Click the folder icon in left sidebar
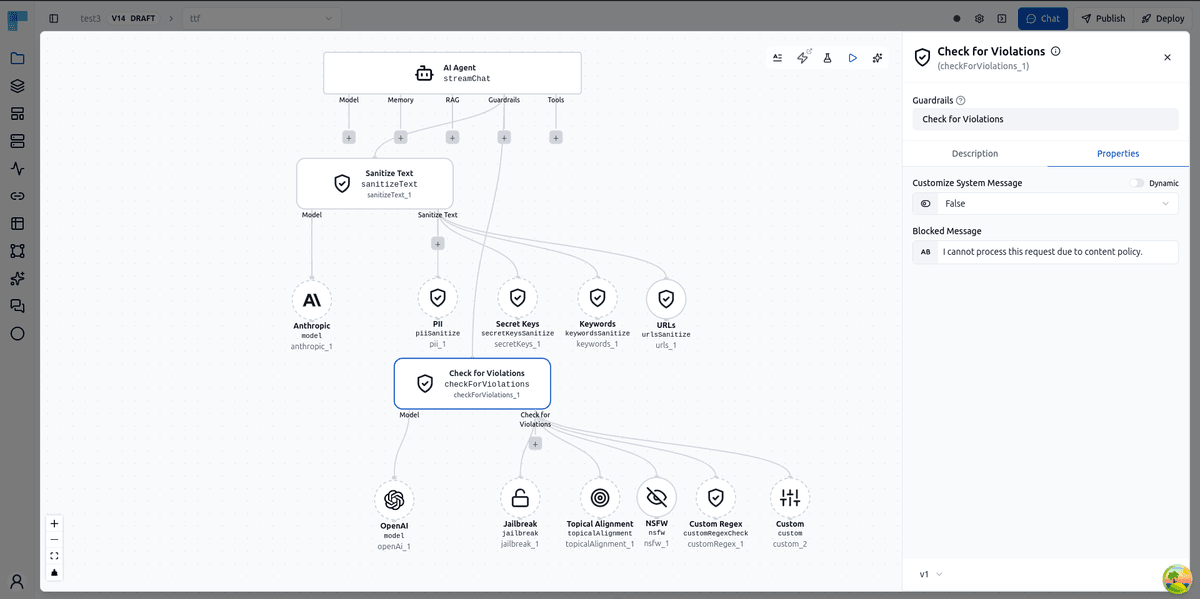The image size is (1200, 599). point(17,58)
